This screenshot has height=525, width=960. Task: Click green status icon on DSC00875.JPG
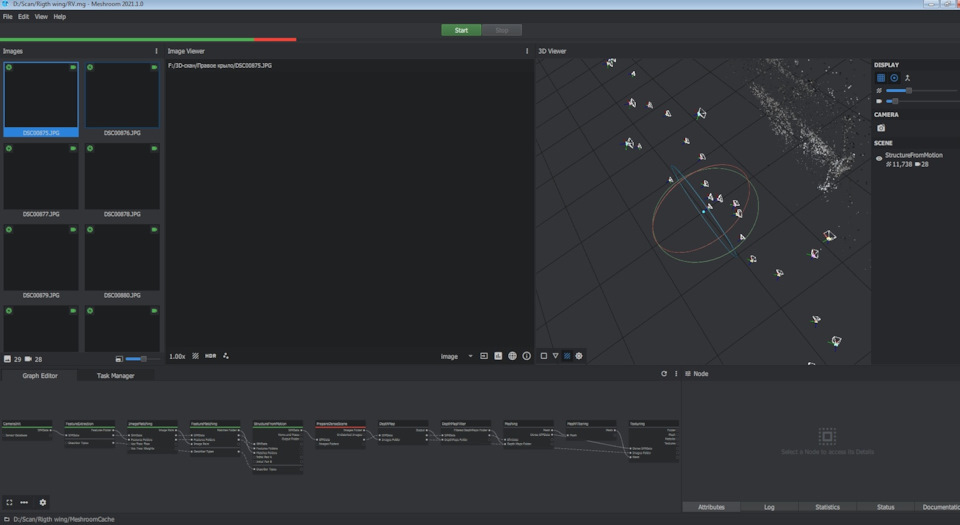[x=9, y=67]
